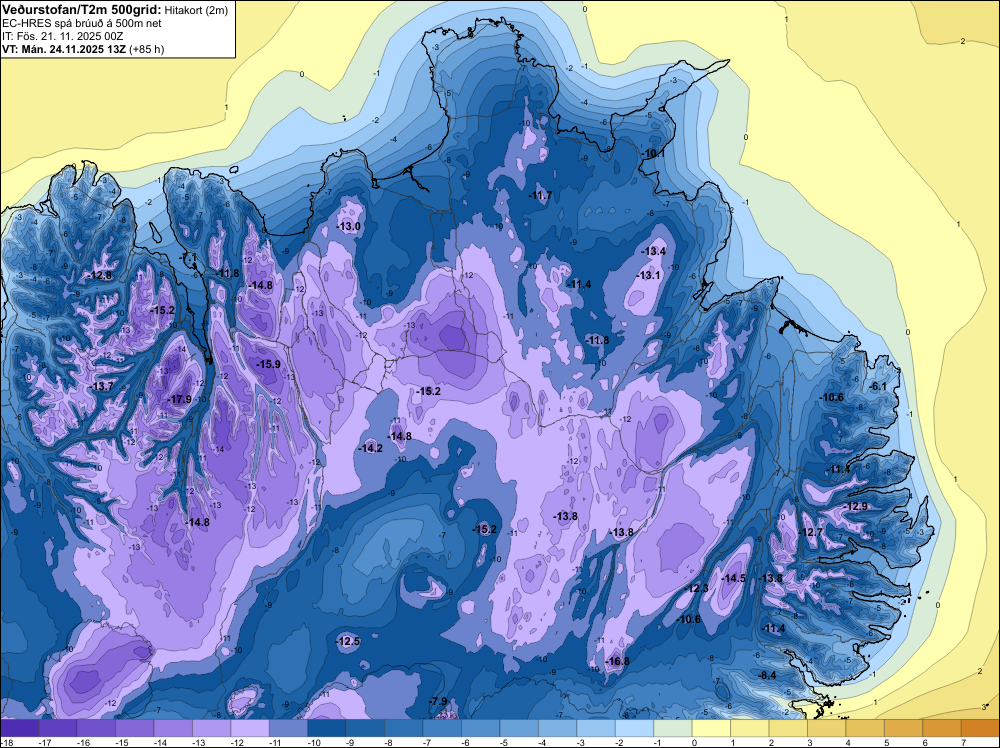1000x748 pixels.
Task: Click the -8.4 temperature label
Action: pyautogui.click(x=768, y=675)
